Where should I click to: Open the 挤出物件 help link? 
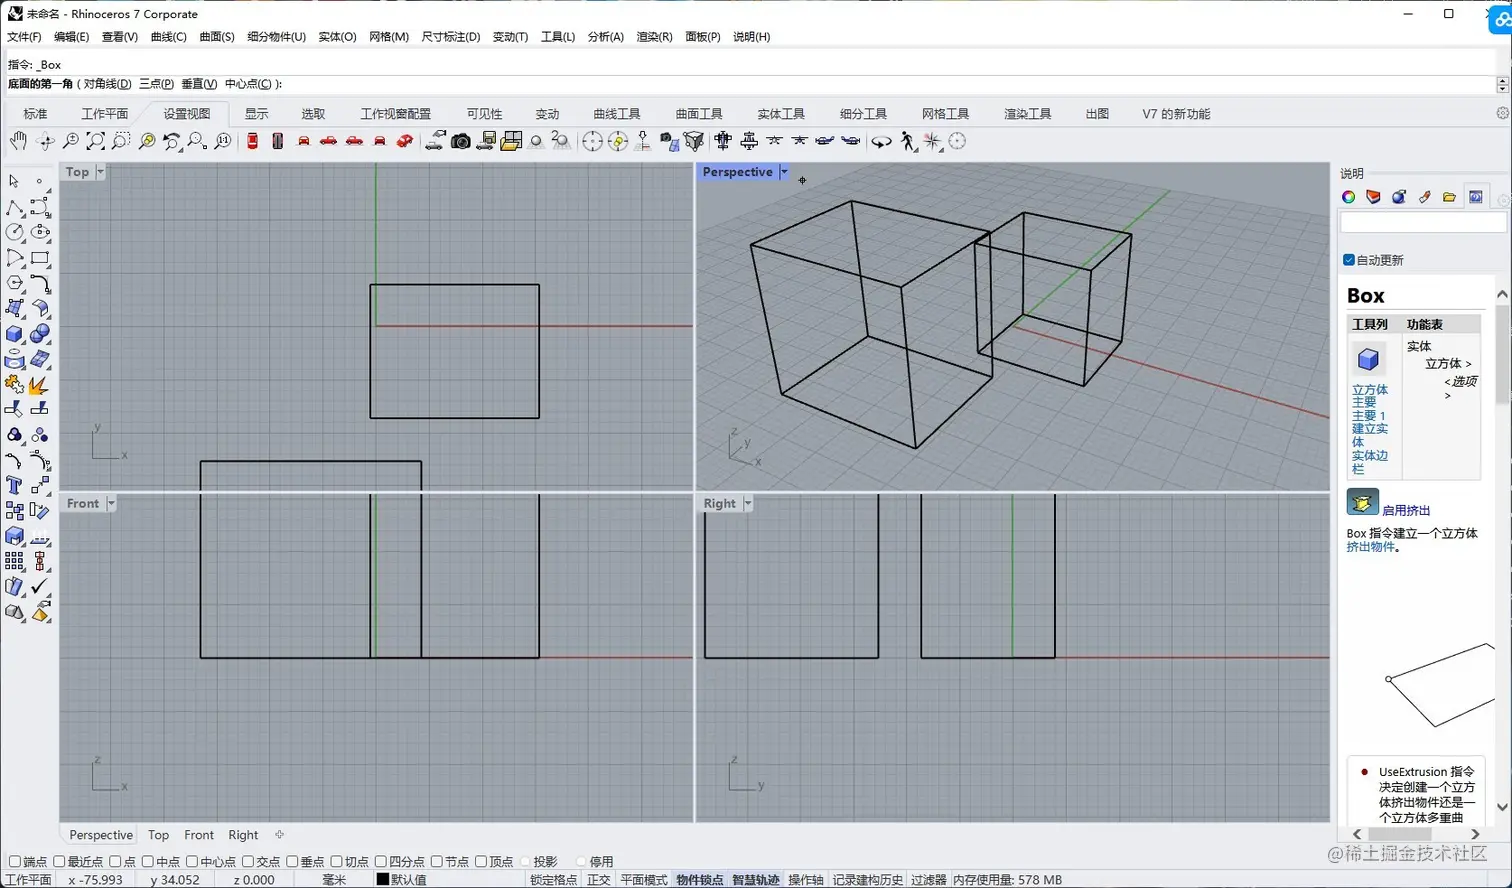click(1370, 547)
